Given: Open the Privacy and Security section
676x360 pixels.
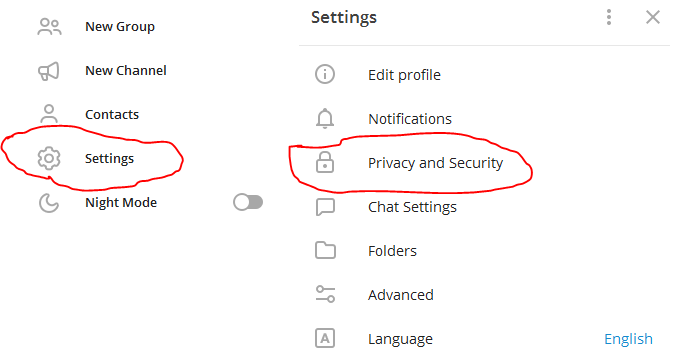Looking at the screenshot, I should [435, 163].
